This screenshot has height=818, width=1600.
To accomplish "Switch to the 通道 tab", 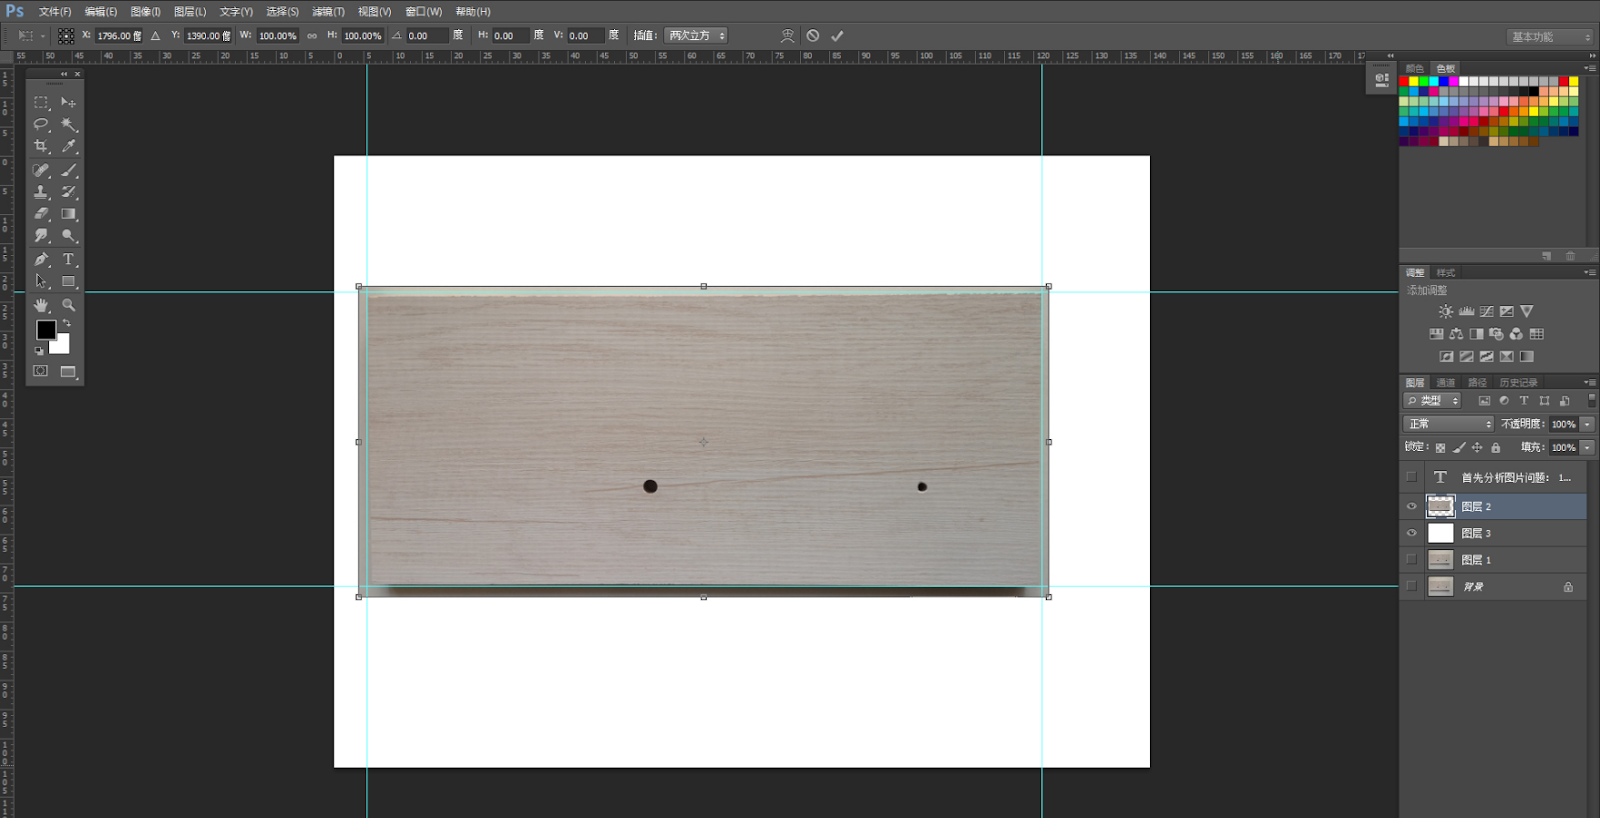I will point(1446,383).
